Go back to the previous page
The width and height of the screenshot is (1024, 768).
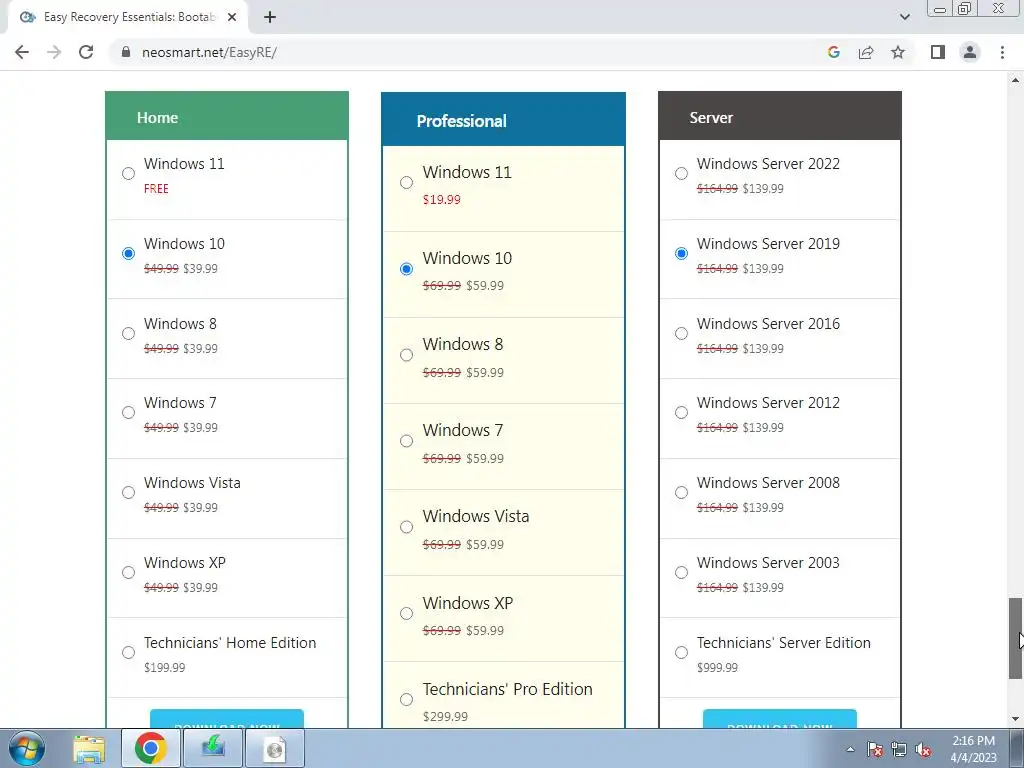[x=22, y=52]
